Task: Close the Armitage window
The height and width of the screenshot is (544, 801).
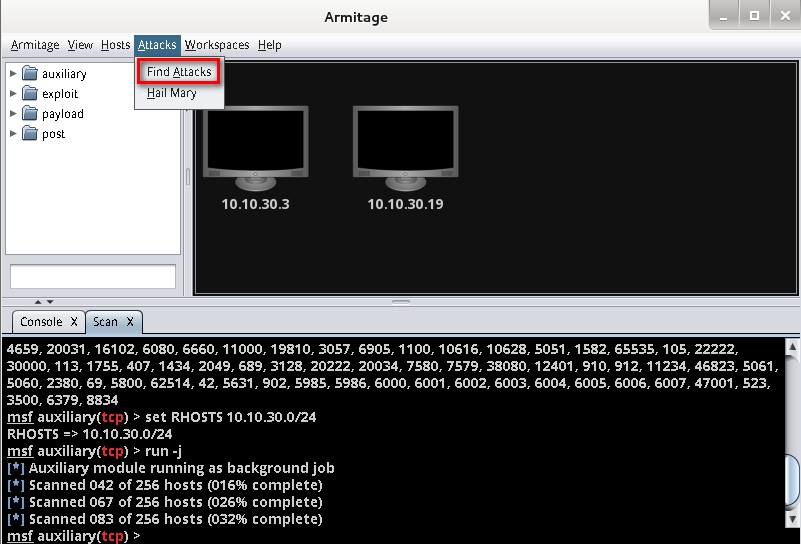Action: coord(786,15)
